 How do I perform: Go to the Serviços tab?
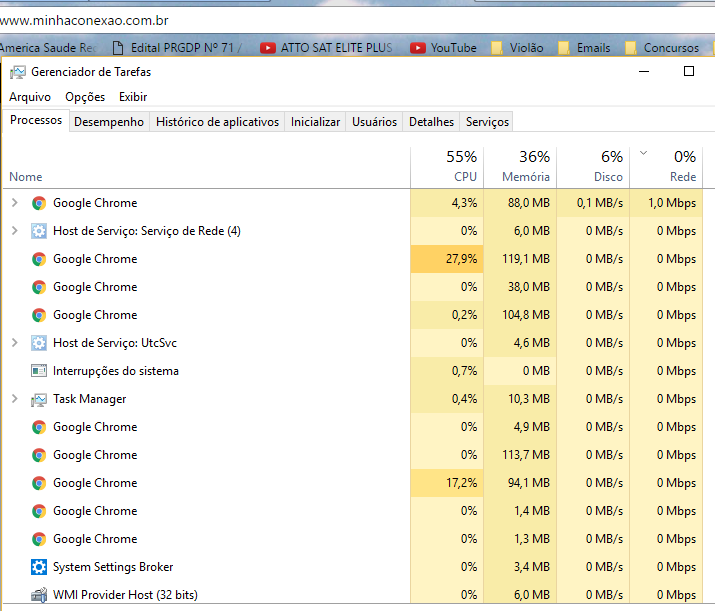tap(487, 122)
